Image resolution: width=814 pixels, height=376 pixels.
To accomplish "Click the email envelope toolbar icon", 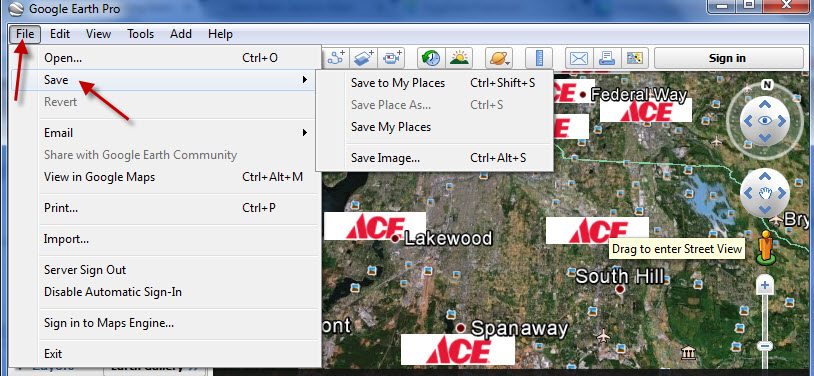I will pos(578,58).
